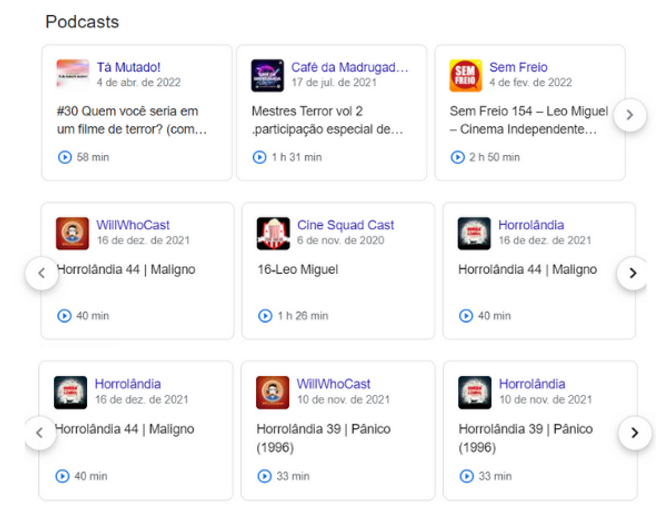This screenshot has width=656, height=511.
Task: Play the 1 h 31 min episode
Action: point(259,157)
